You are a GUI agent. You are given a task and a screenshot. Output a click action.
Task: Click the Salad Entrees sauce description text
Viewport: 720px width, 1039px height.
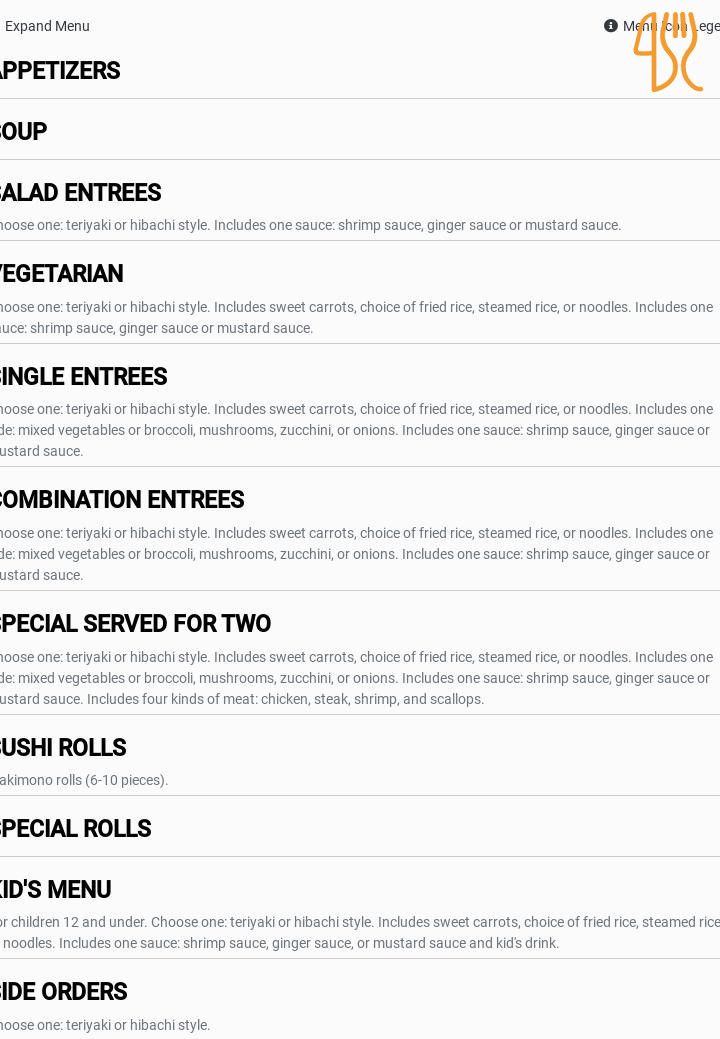(x=310, y=225)
